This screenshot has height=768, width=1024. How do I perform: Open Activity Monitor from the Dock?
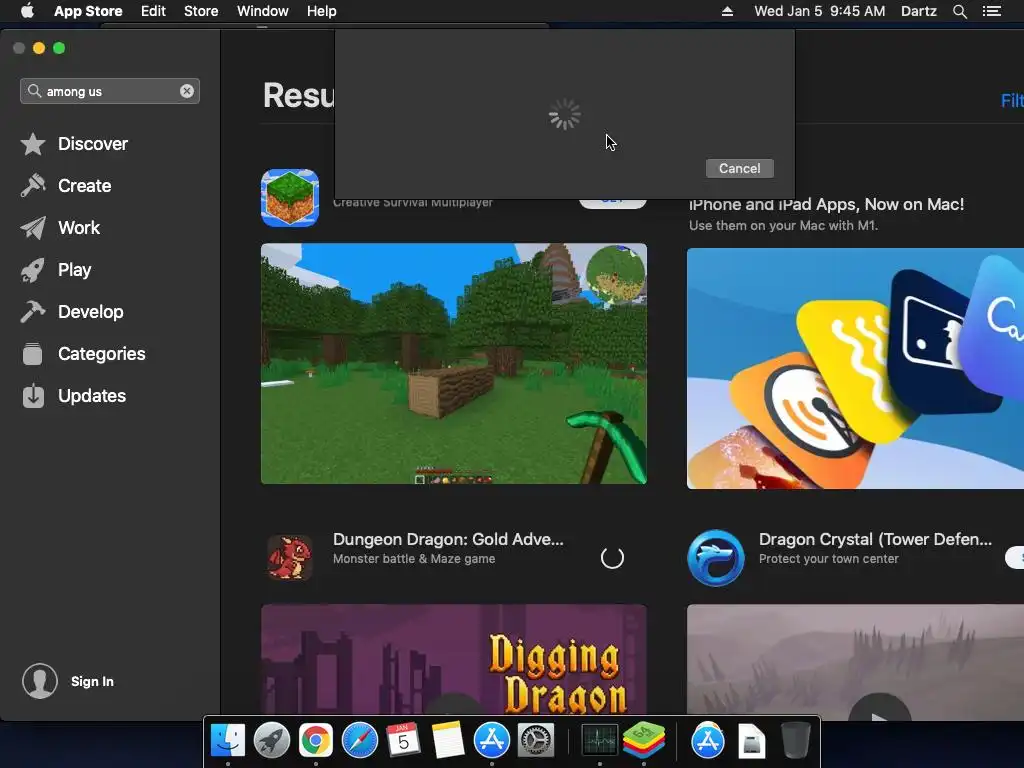coord(600,741)
